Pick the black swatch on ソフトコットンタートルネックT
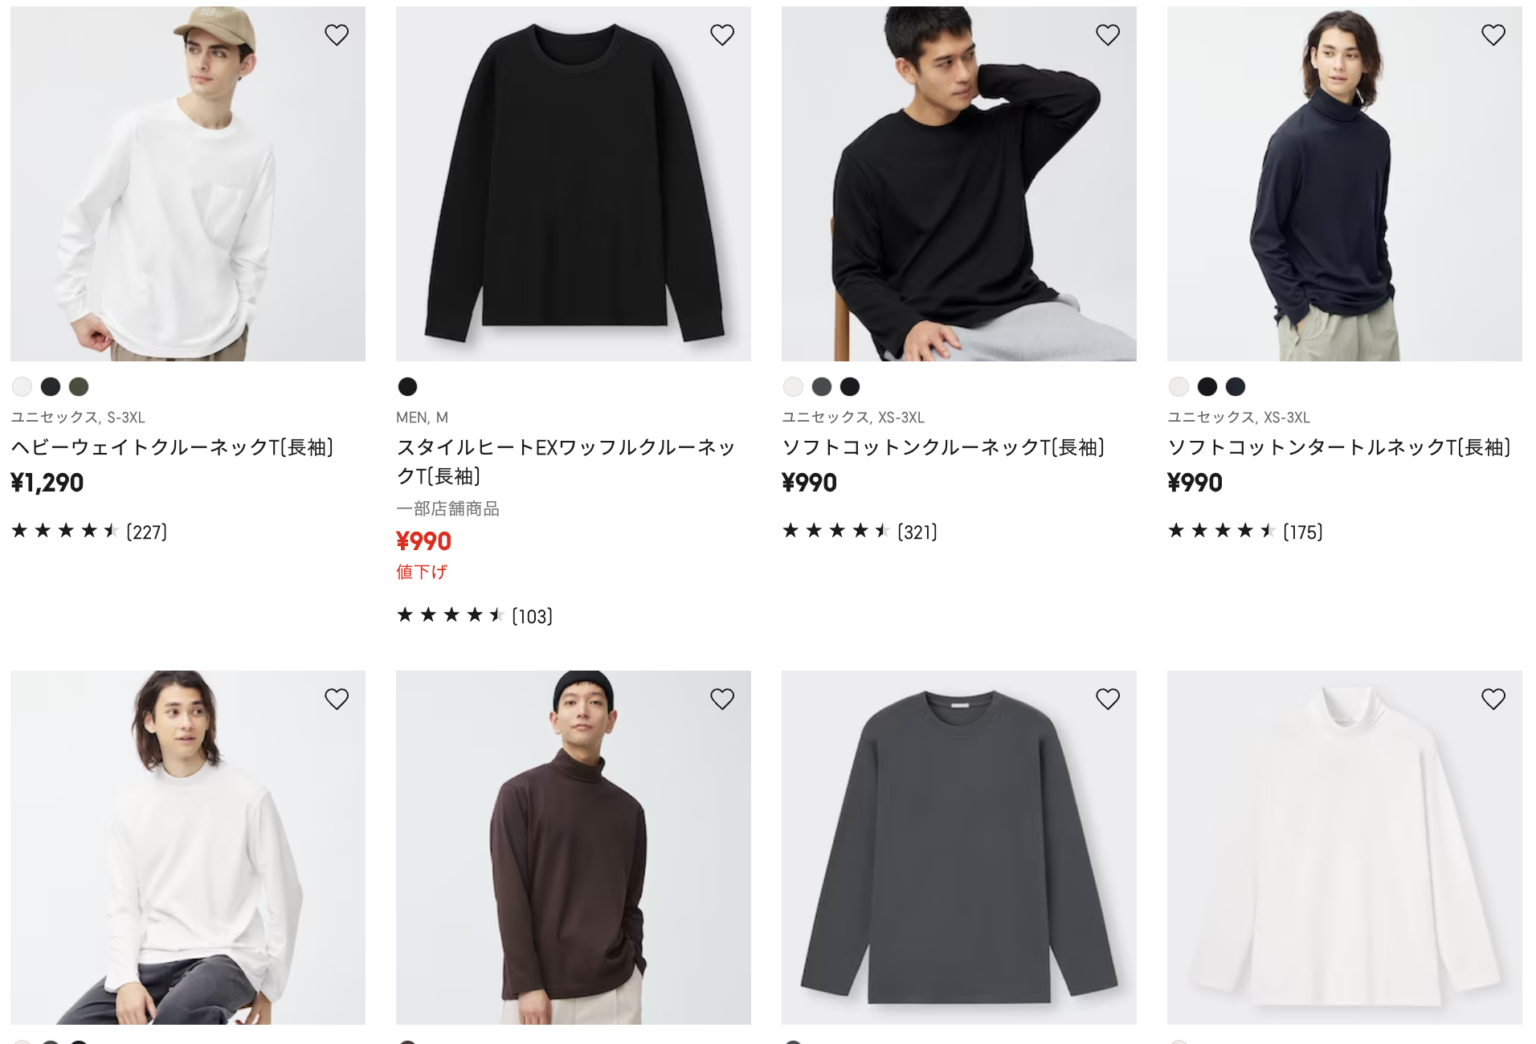This screenshot has width=1536, height=1044. tap(1207, 386)
